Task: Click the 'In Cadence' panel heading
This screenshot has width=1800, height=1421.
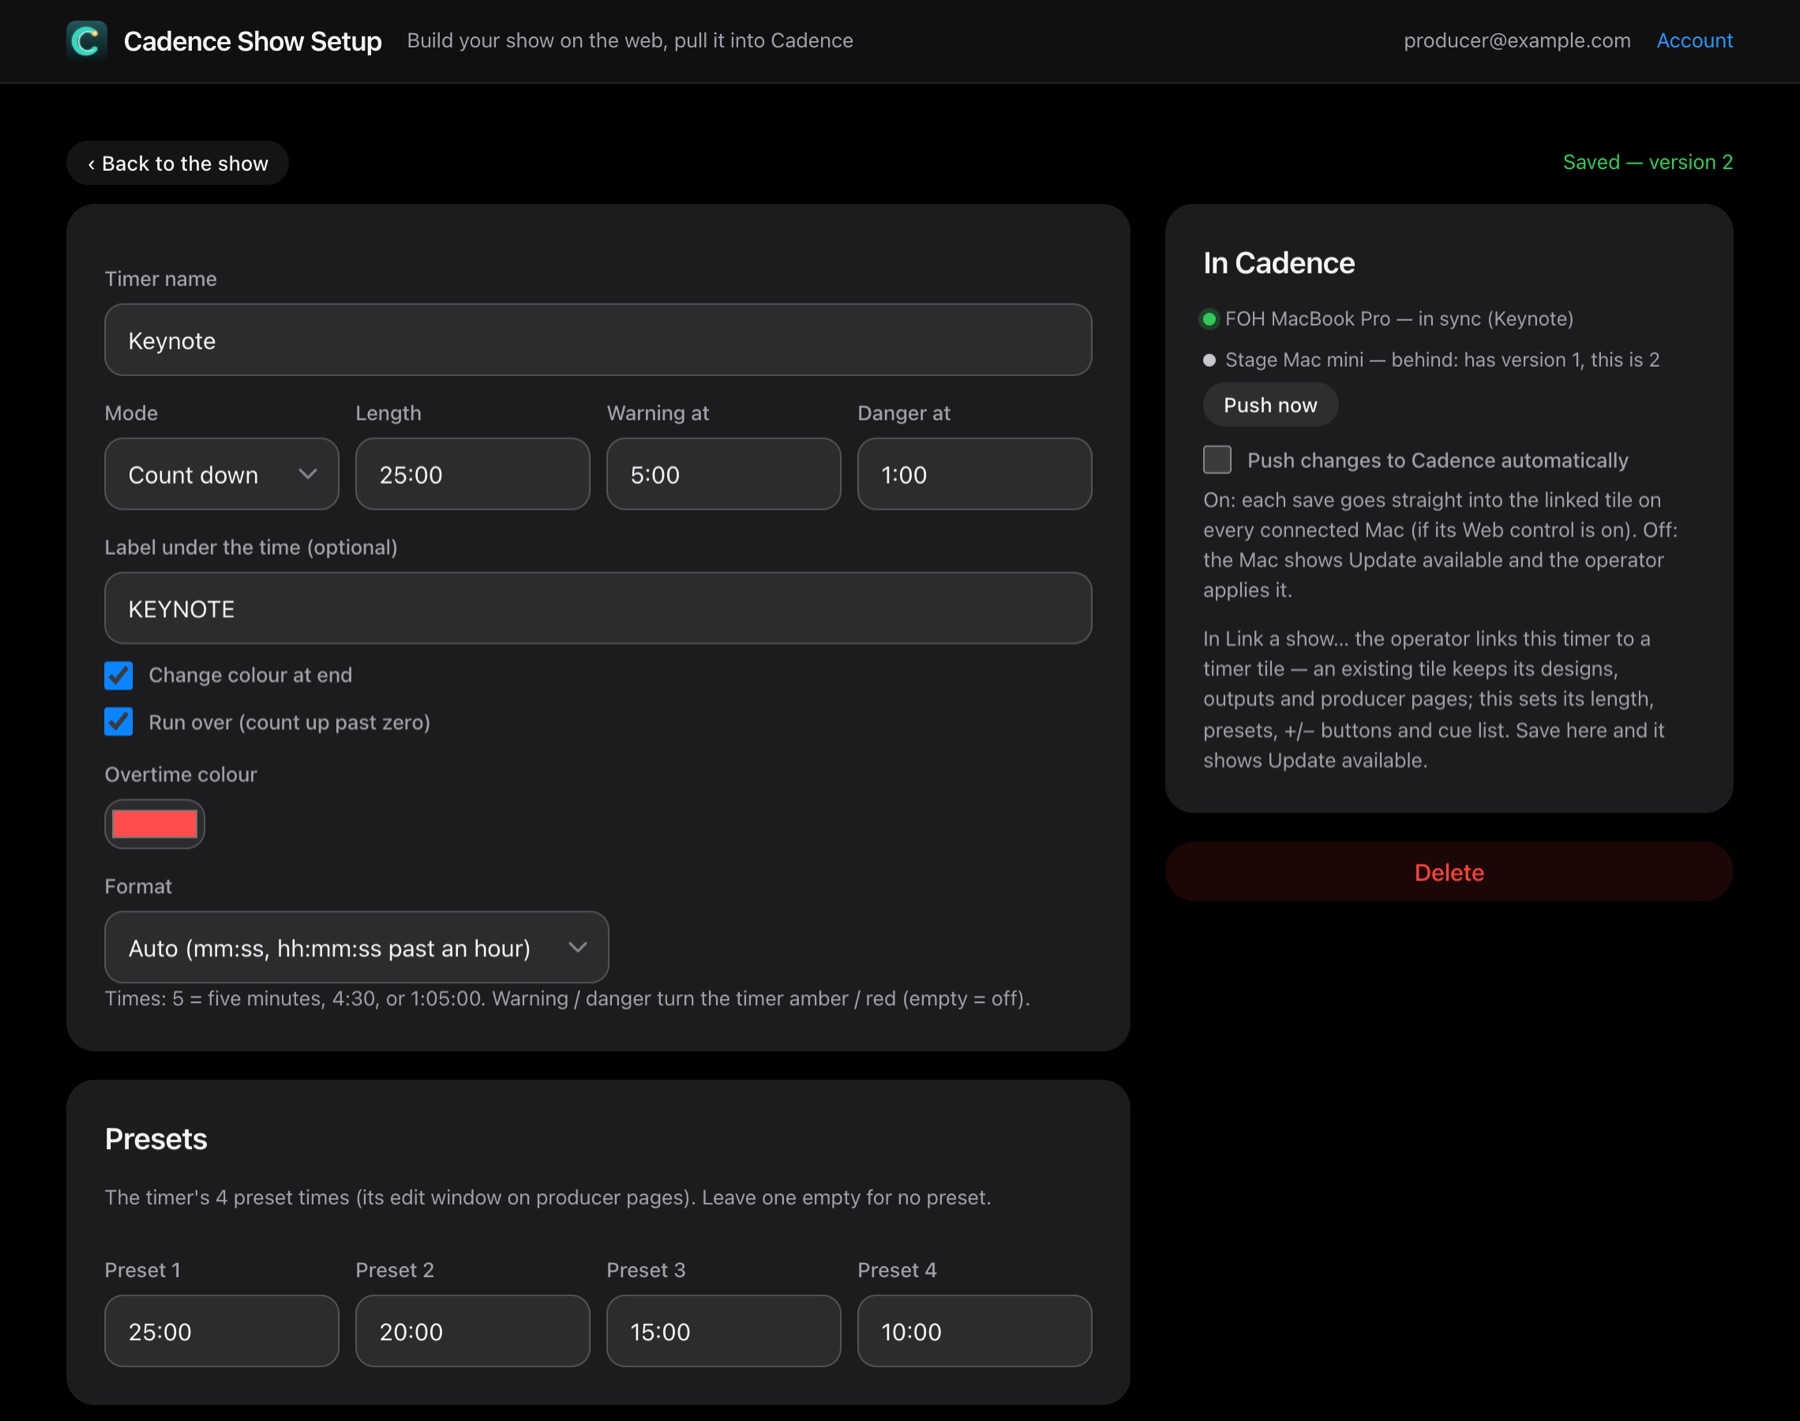Action: click(x=1279, y=263)
